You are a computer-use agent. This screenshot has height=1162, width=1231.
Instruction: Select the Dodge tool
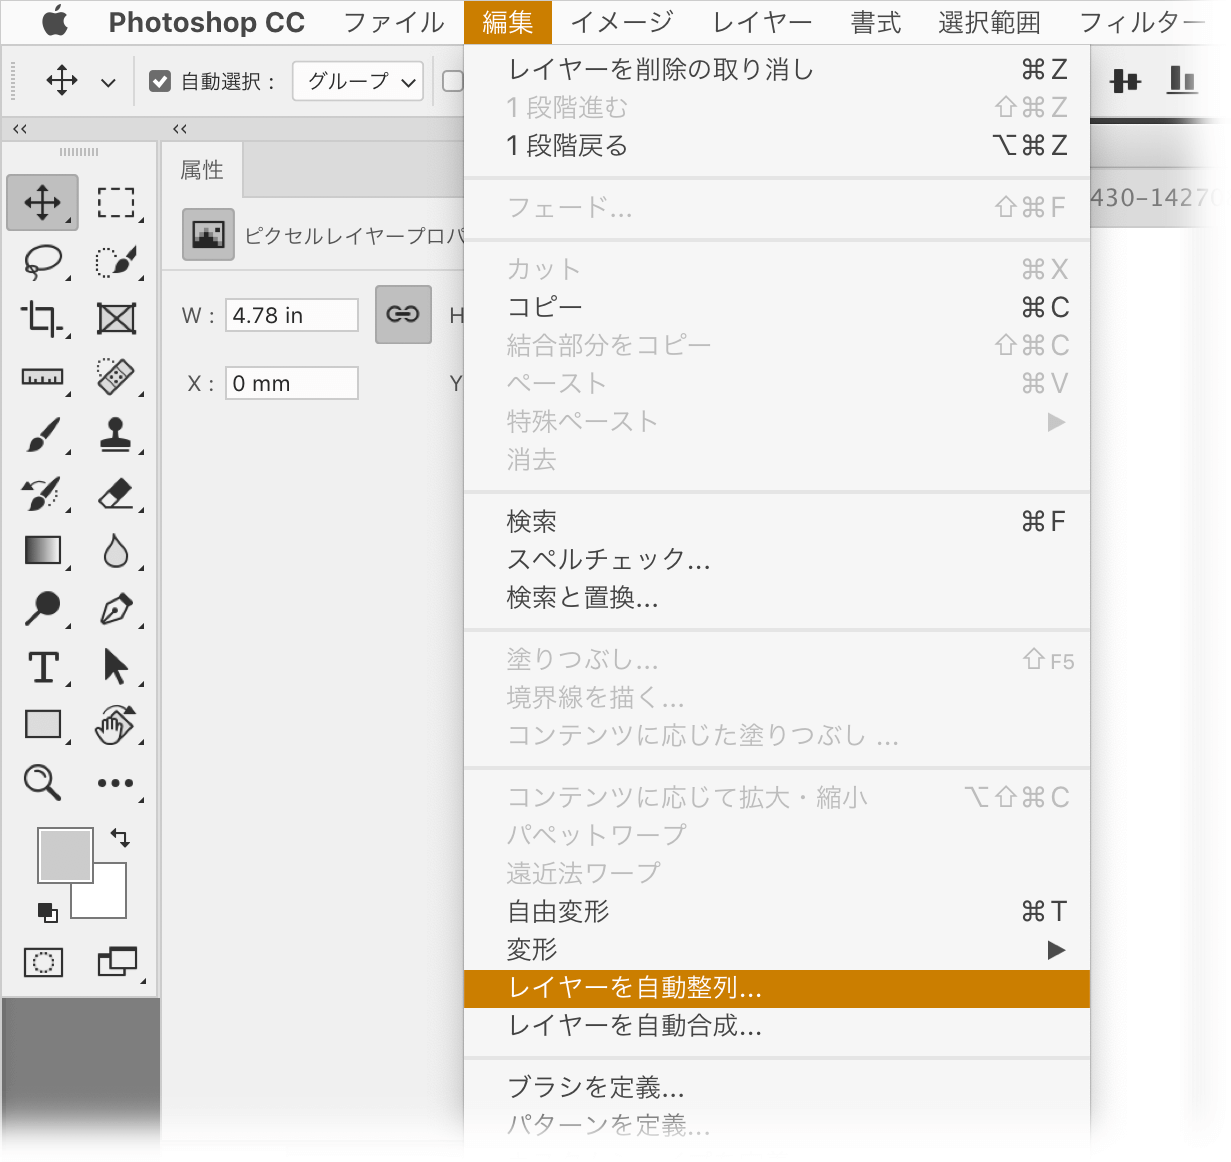(43, 608)
